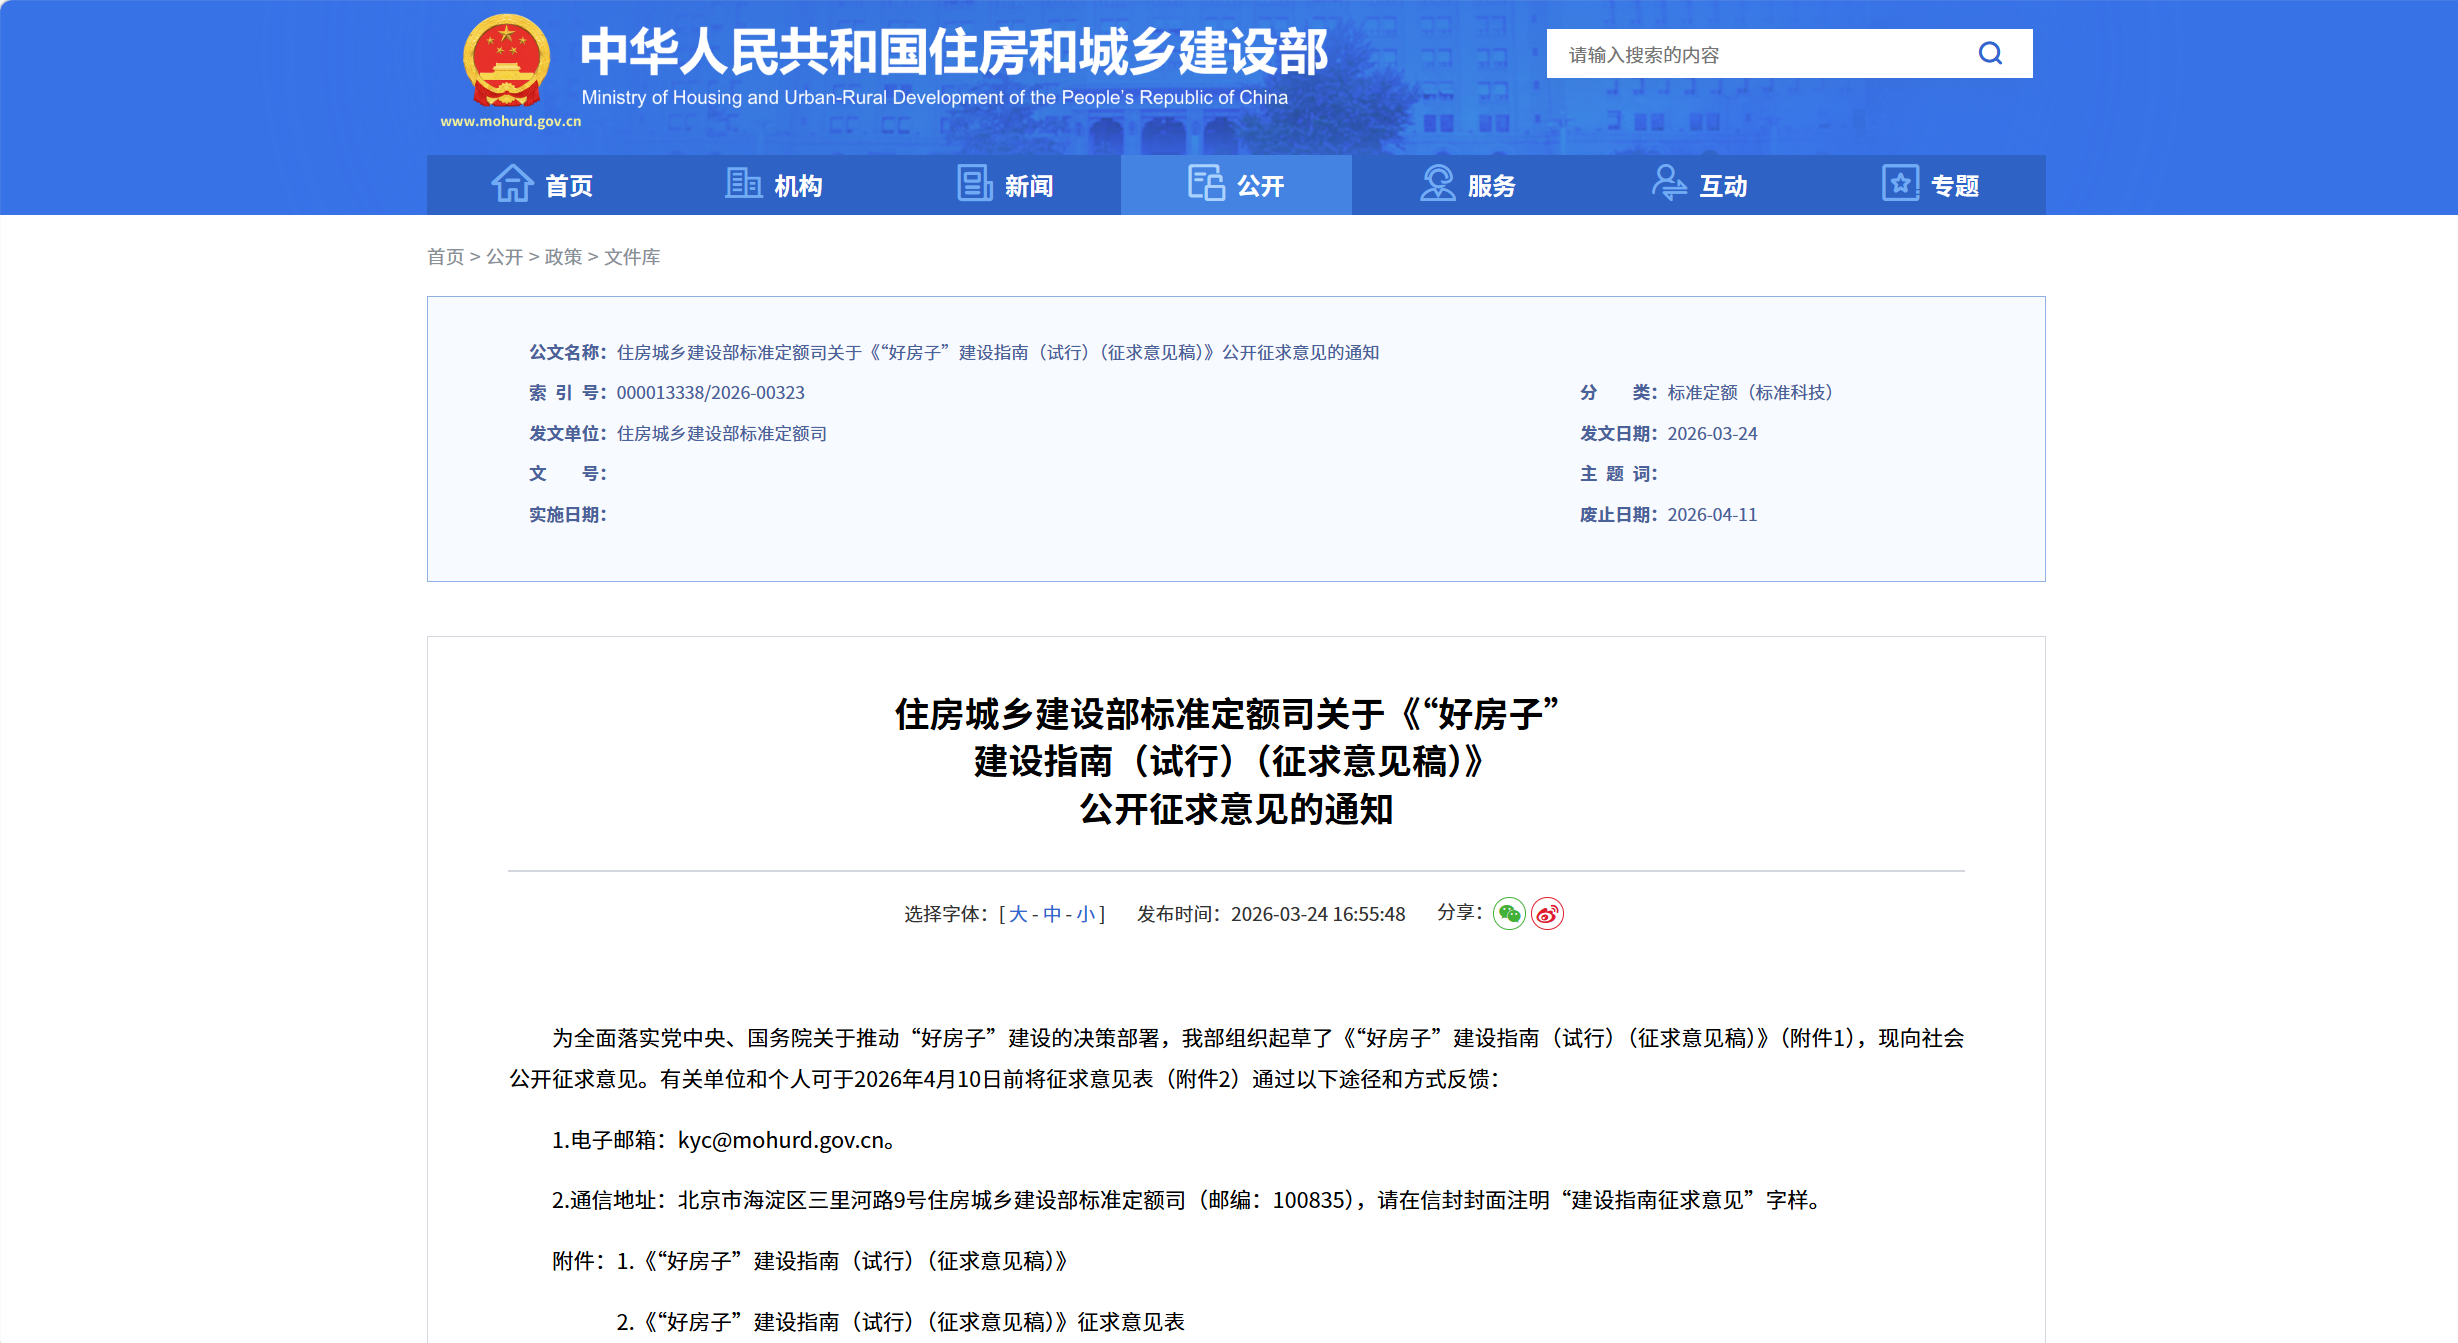The image size is (2458, 1343).
Task: Open the 公开 navigation tab
Action: [1236, 185]
